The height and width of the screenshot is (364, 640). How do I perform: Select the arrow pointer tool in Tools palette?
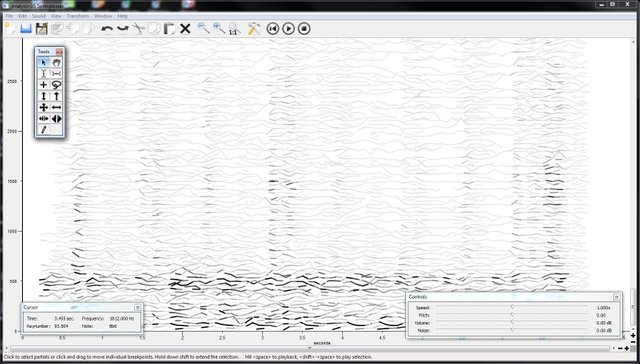click(x=43, y=62)
